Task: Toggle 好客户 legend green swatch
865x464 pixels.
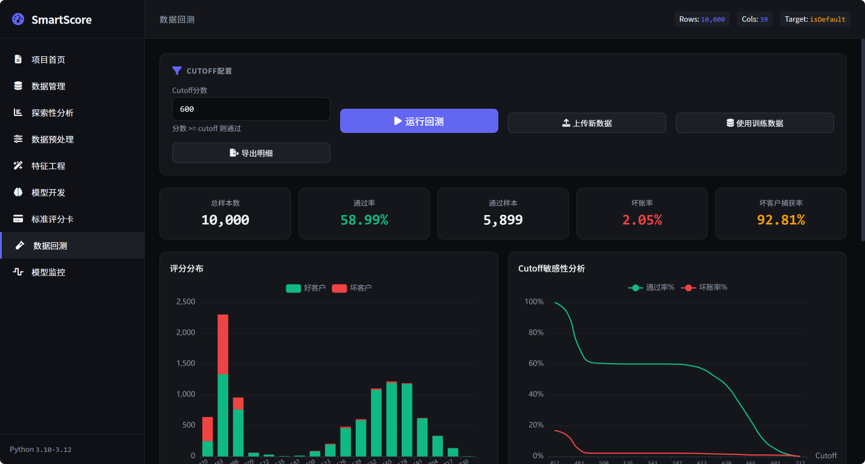Action: coord(293,288)
